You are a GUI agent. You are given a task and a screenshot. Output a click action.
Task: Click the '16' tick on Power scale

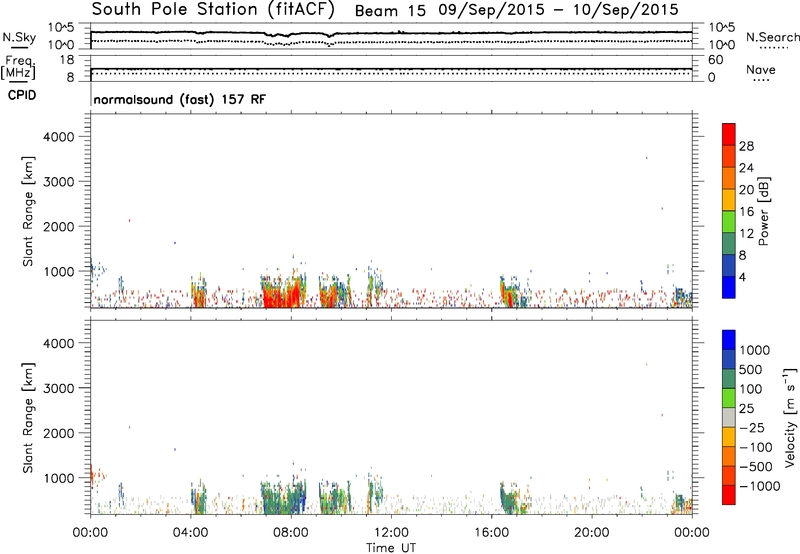click(746, 211)
